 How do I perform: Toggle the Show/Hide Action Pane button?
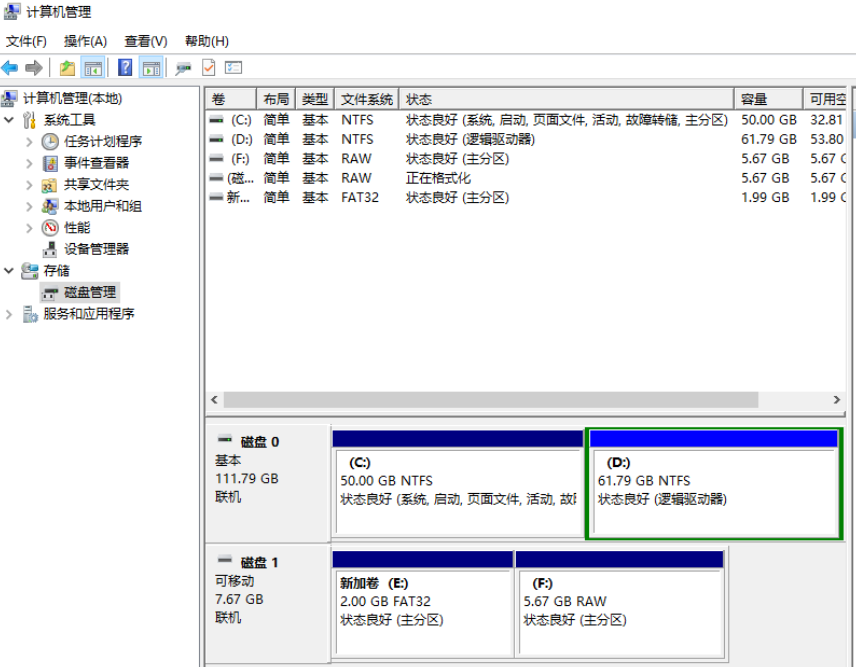151,68
